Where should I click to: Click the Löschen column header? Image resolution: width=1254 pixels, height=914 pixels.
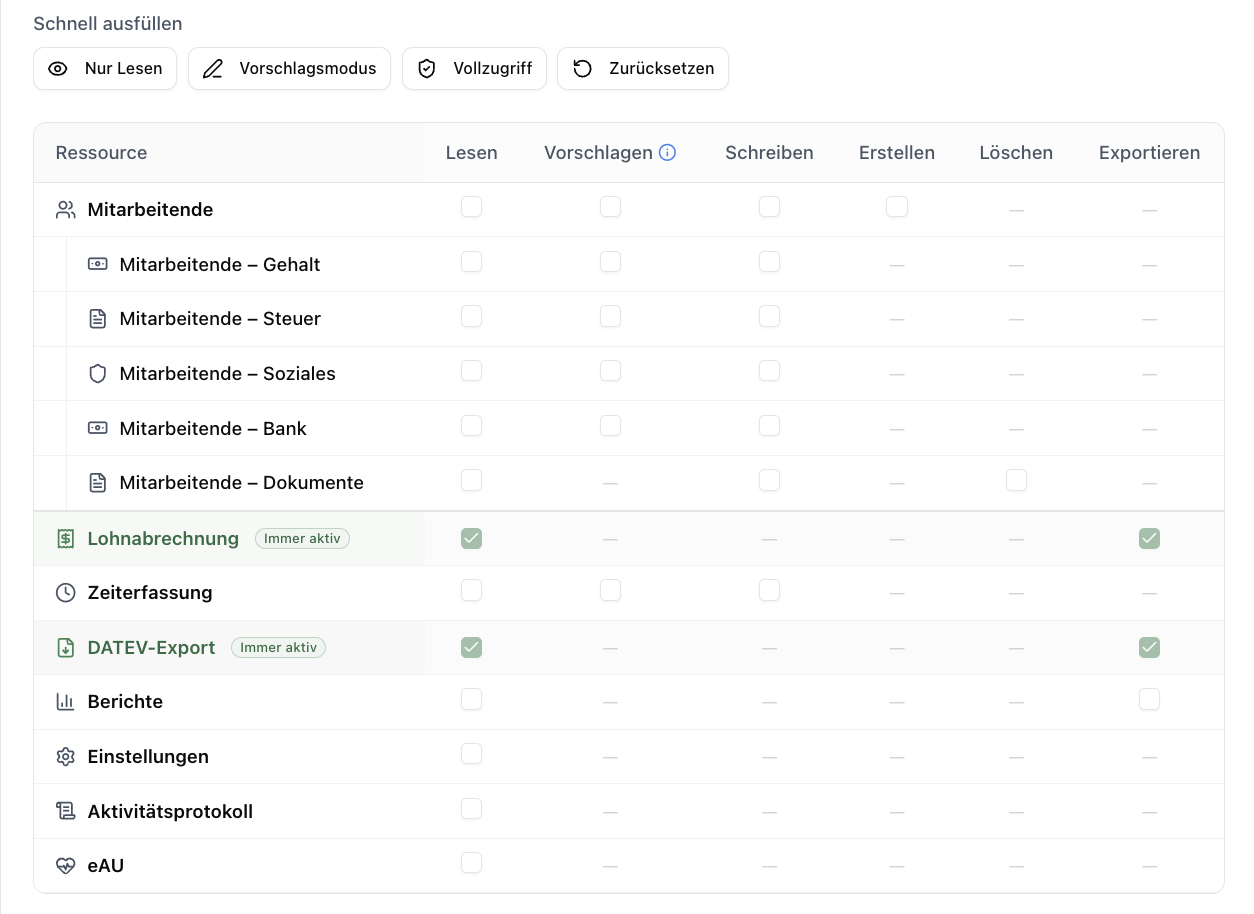click(x=1016, y=153)
